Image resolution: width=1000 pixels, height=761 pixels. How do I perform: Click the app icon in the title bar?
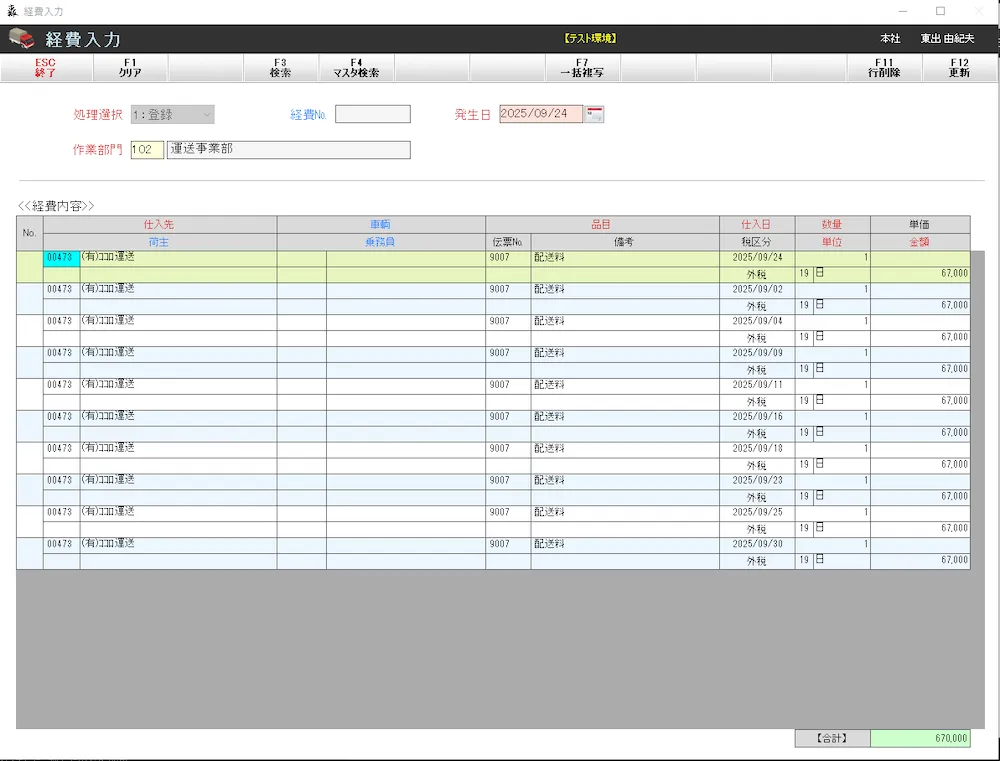12,11
